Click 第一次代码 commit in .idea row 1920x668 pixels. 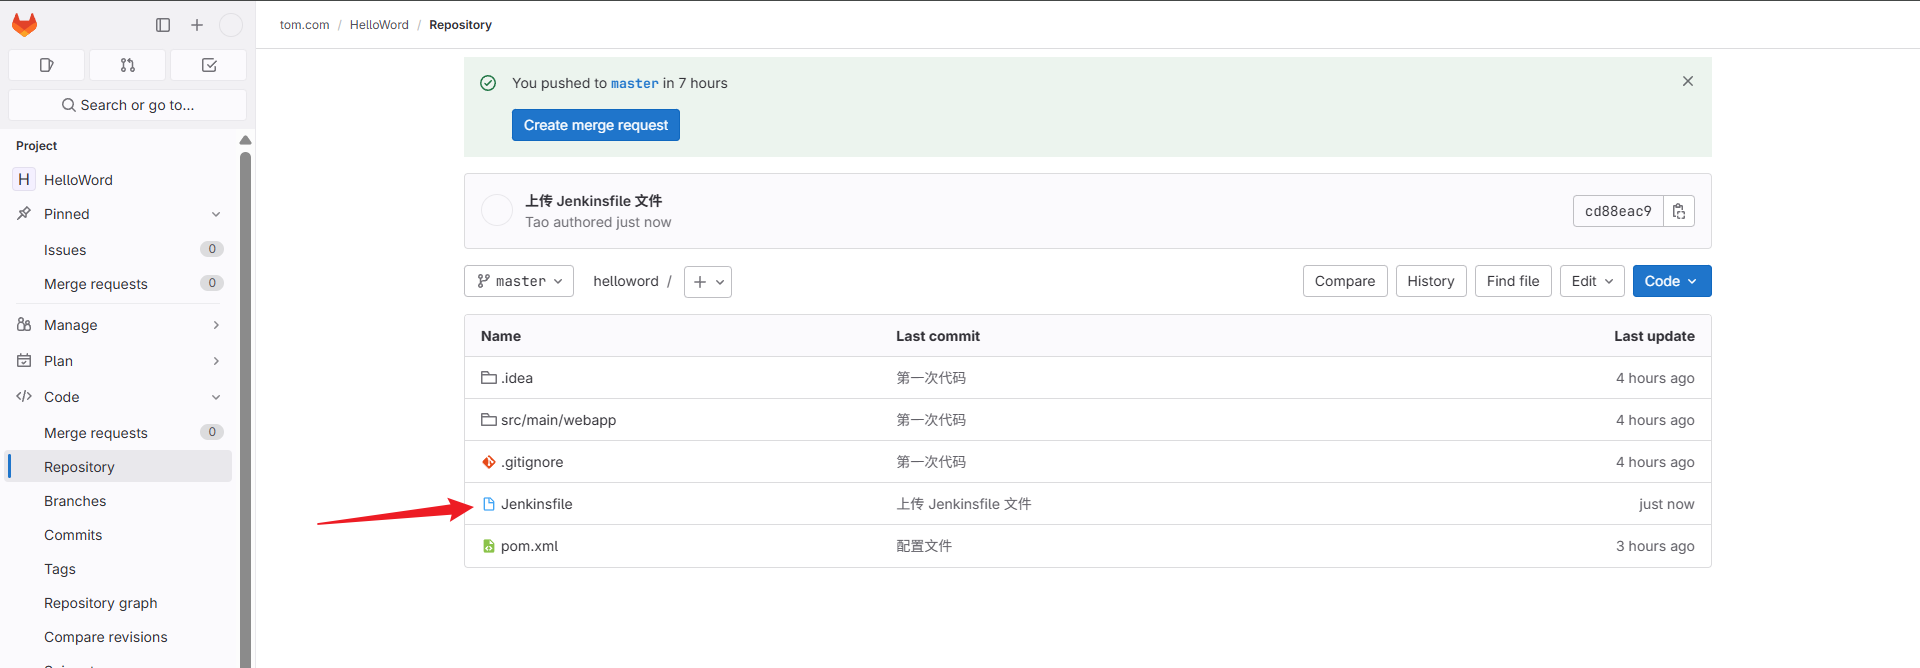(x=931, y=378)
